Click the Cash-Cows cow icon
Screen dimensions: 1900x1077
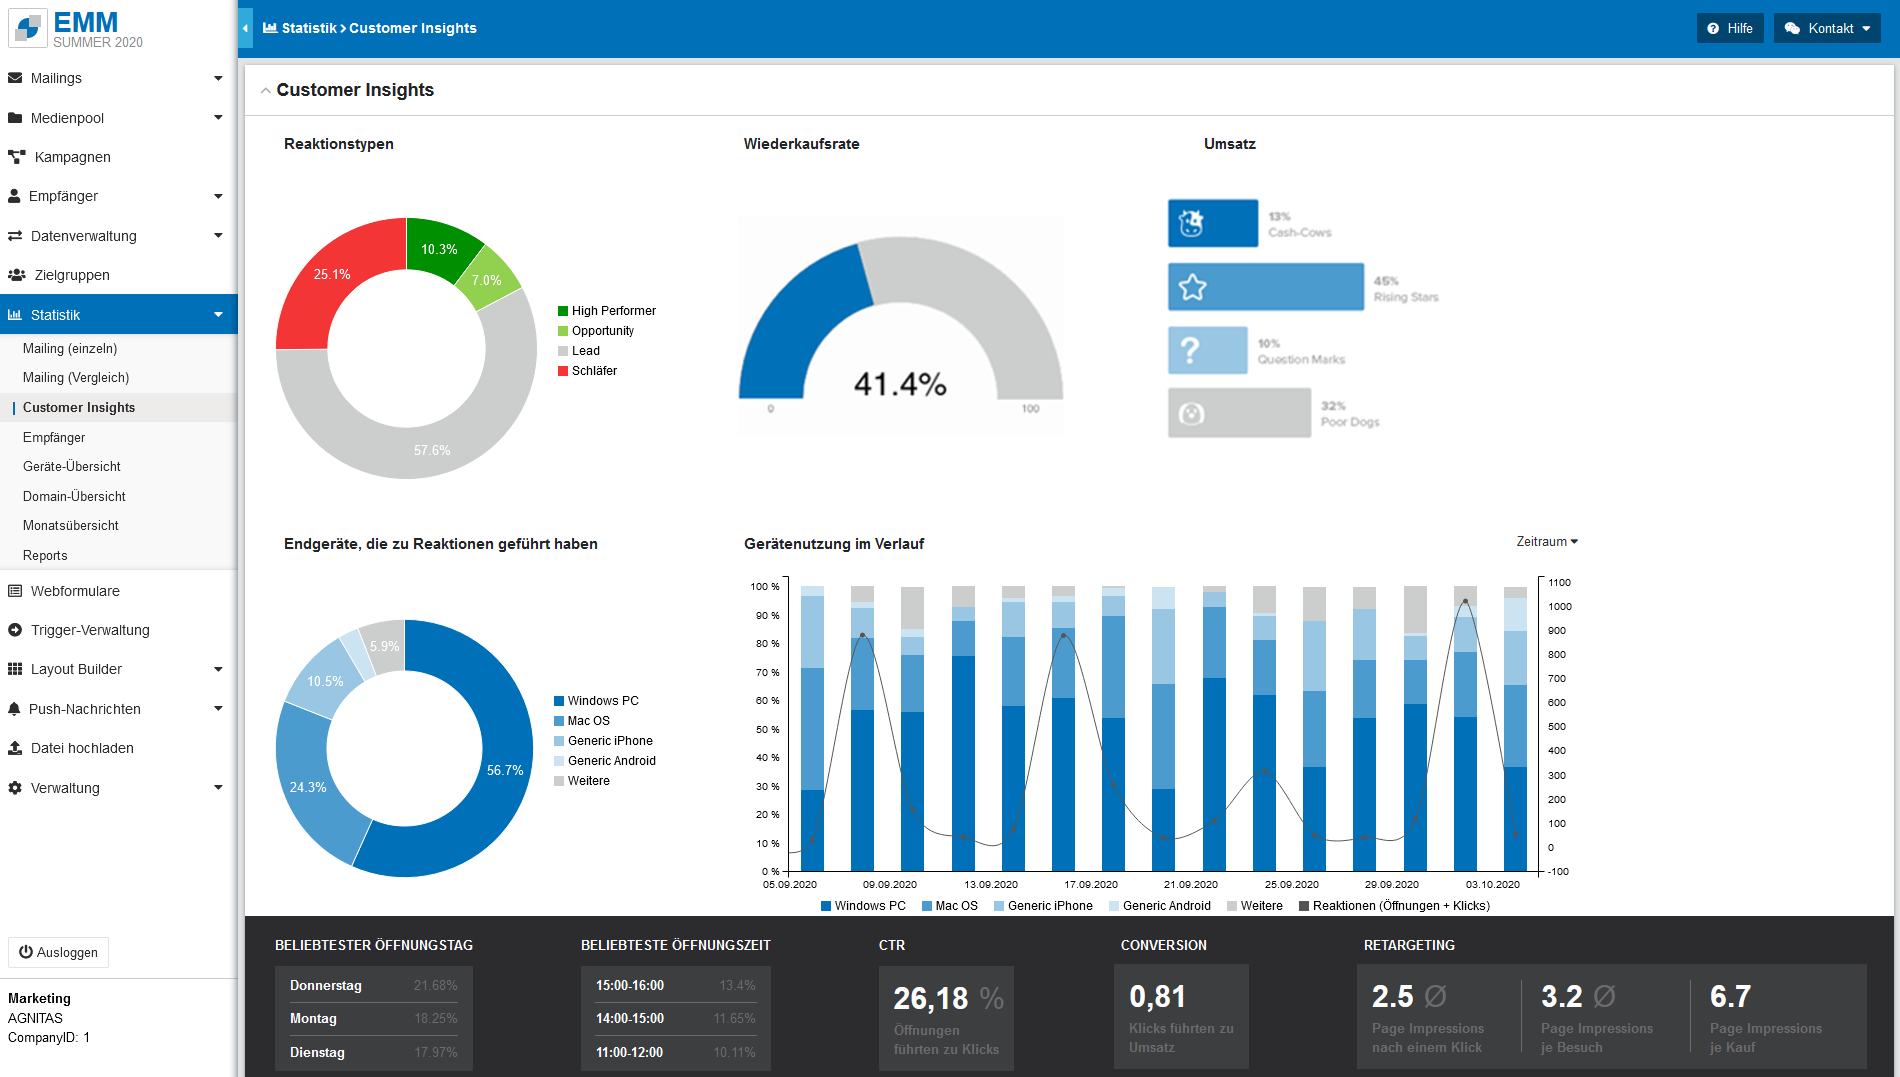coord(1191,224)
